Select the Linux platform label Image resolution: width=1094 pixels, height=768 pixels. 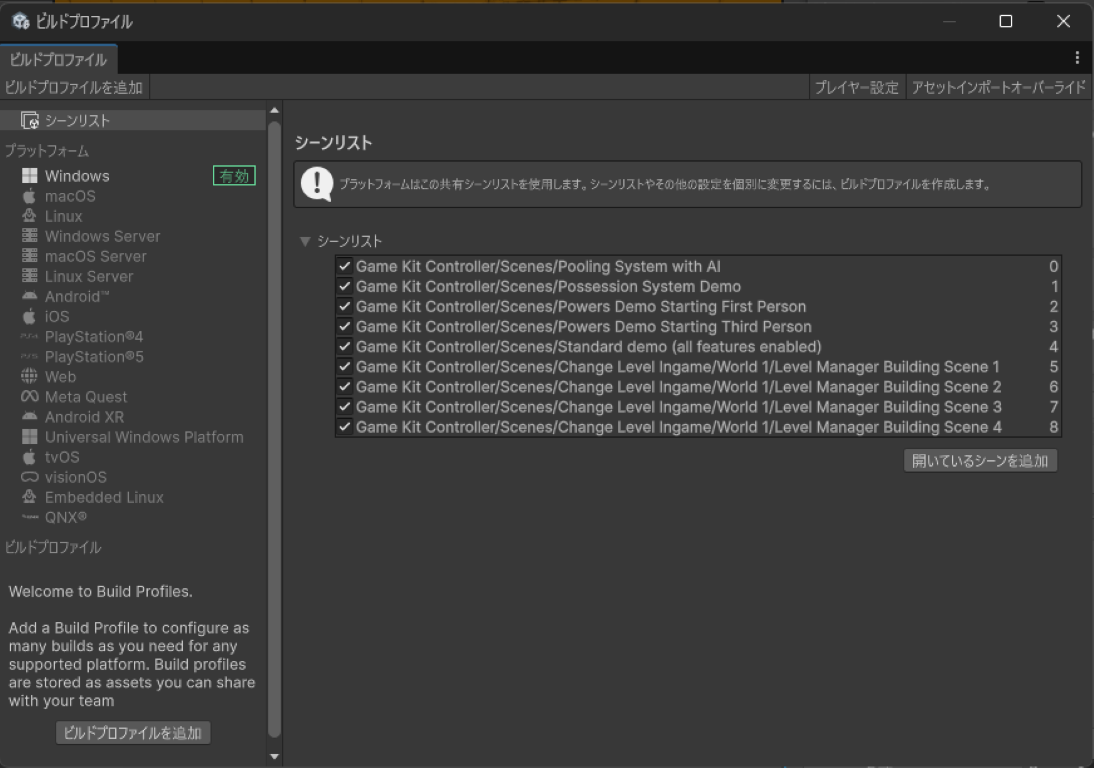tap(63, 216)
